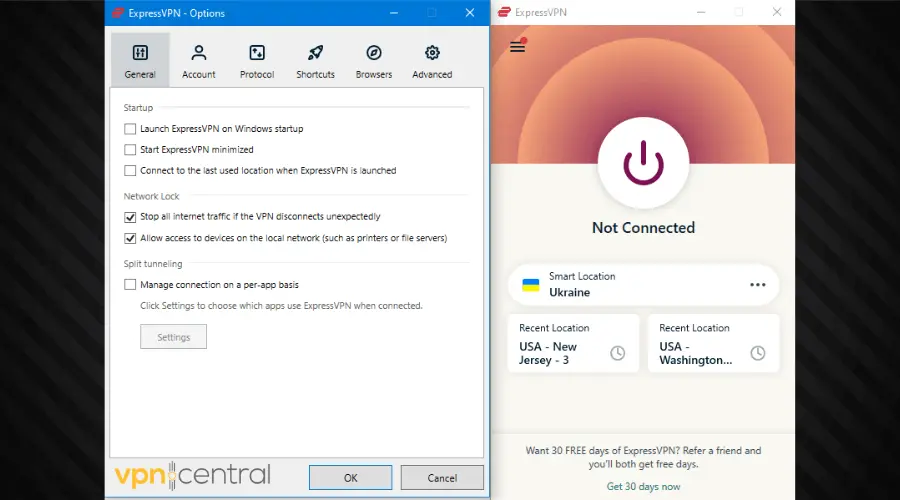Close the ExpressVPN Options window

click(470, 13)
